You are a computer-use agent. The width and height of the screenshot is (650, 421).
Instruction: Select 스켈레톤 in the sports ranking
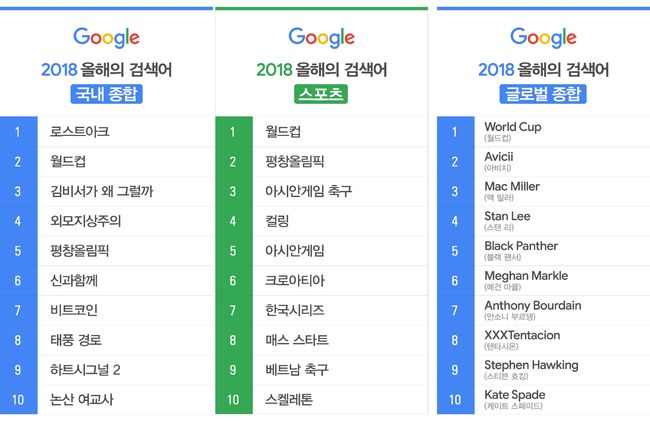coord(289,400)
